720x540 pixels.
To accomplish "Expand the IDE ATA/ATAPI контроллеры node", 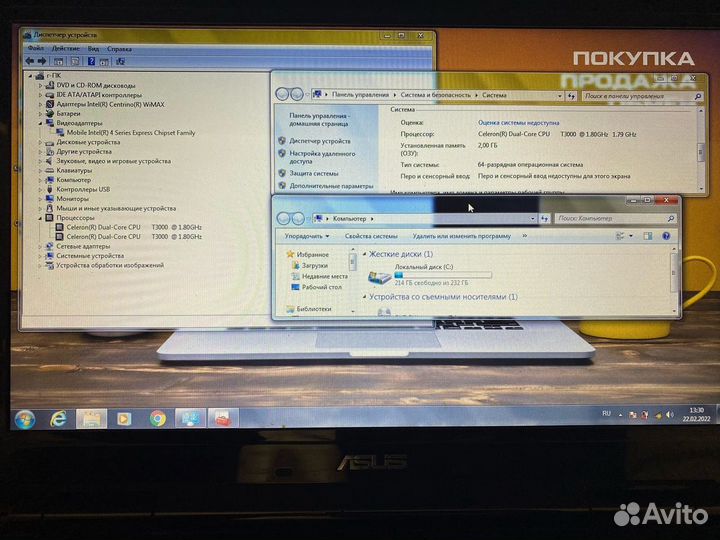I will 40,95.
